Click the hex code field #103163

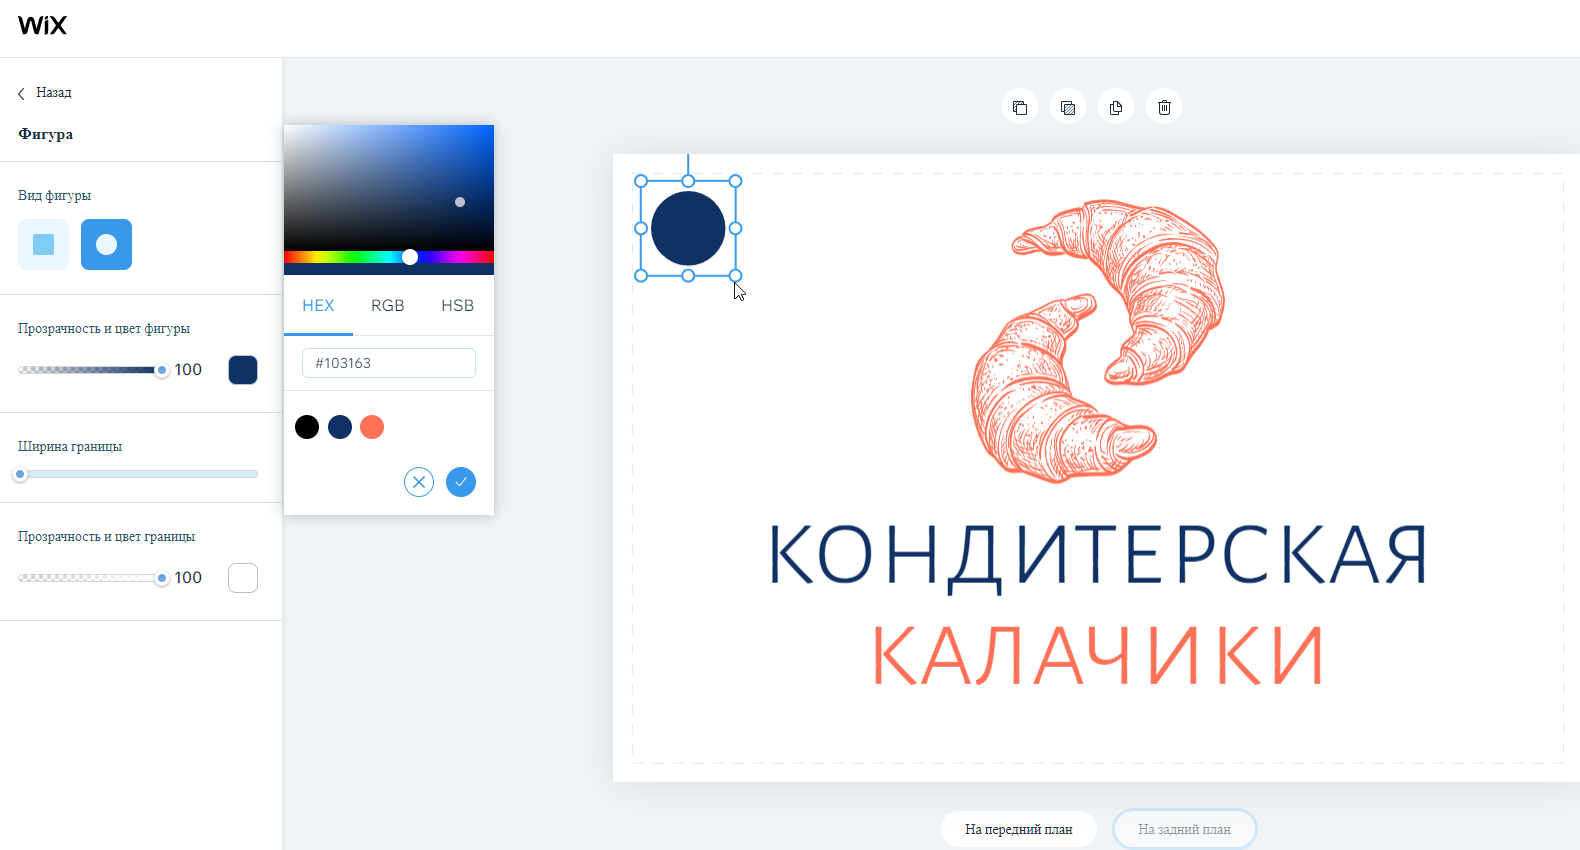click(x=389, y=363)
